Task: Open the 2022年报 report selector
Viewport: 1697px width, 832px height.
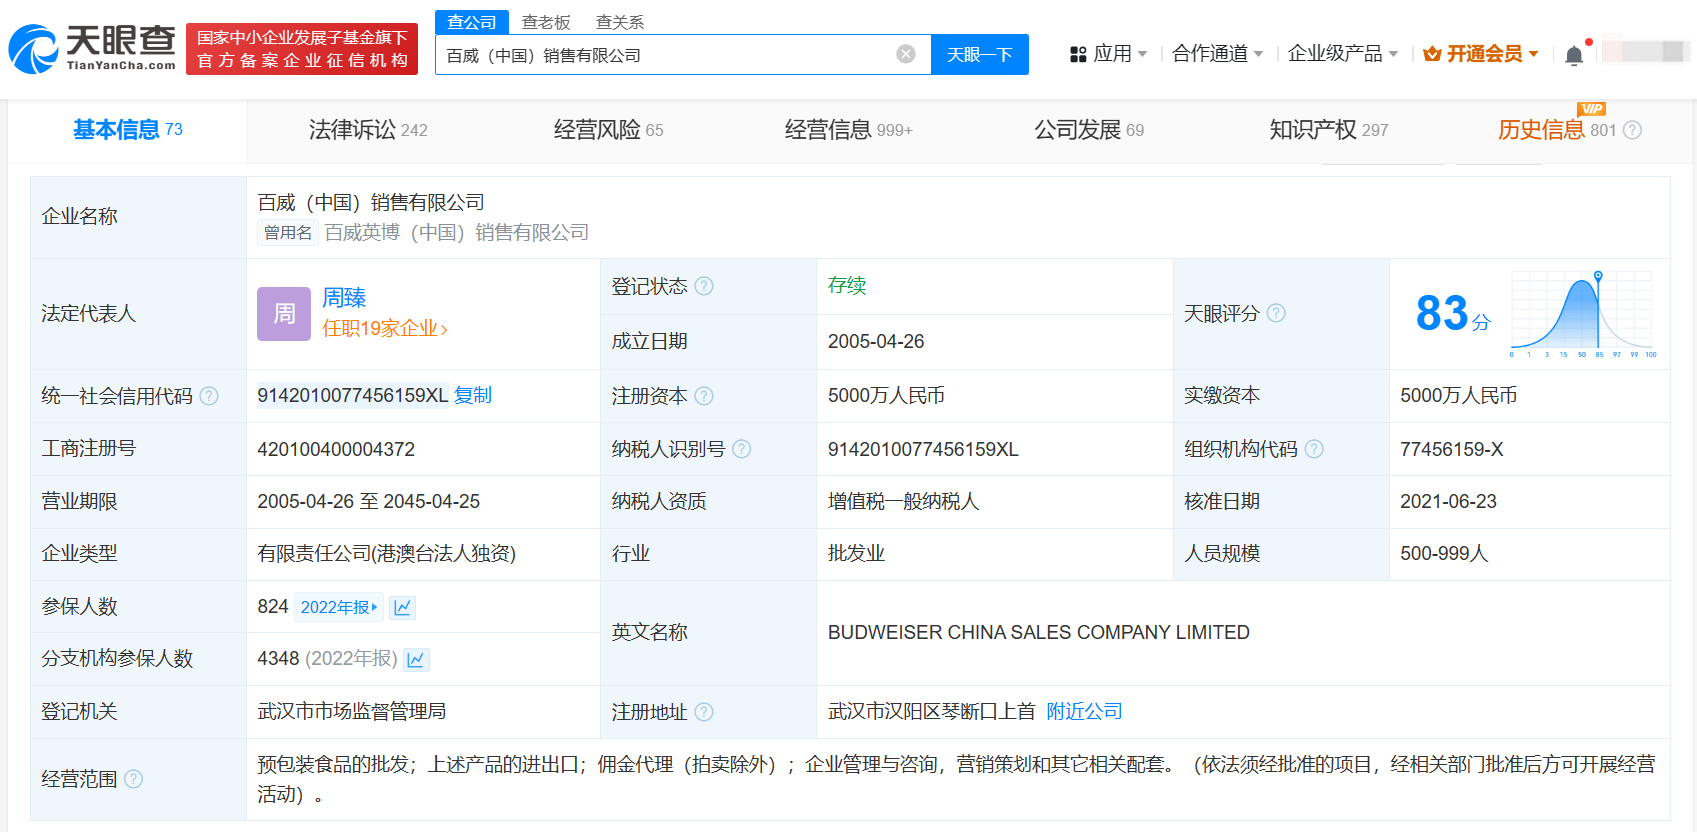Action: pos(339,607)
